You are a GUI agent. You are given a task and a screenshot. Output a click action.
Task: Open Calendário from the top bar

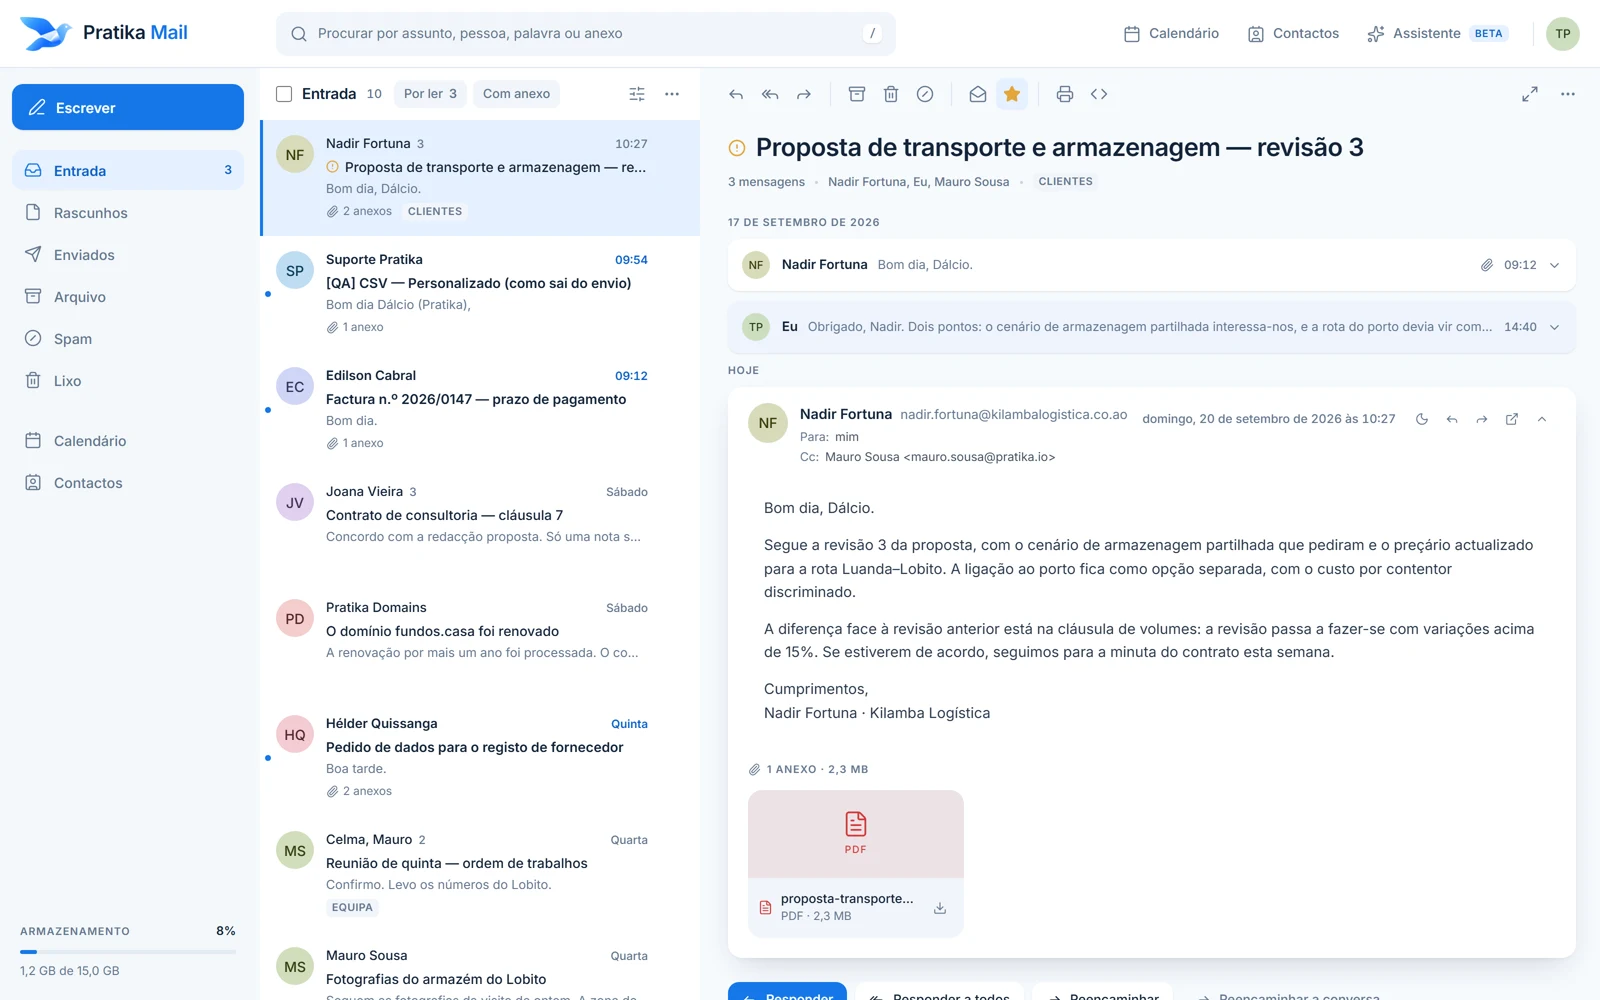point(1171,33)
